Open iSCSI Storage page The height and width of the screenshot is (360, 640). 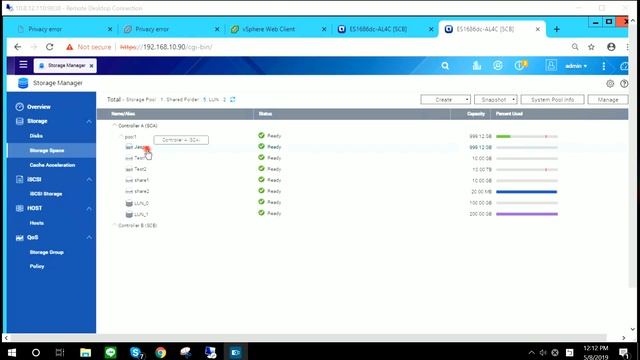tap(46, 194)
